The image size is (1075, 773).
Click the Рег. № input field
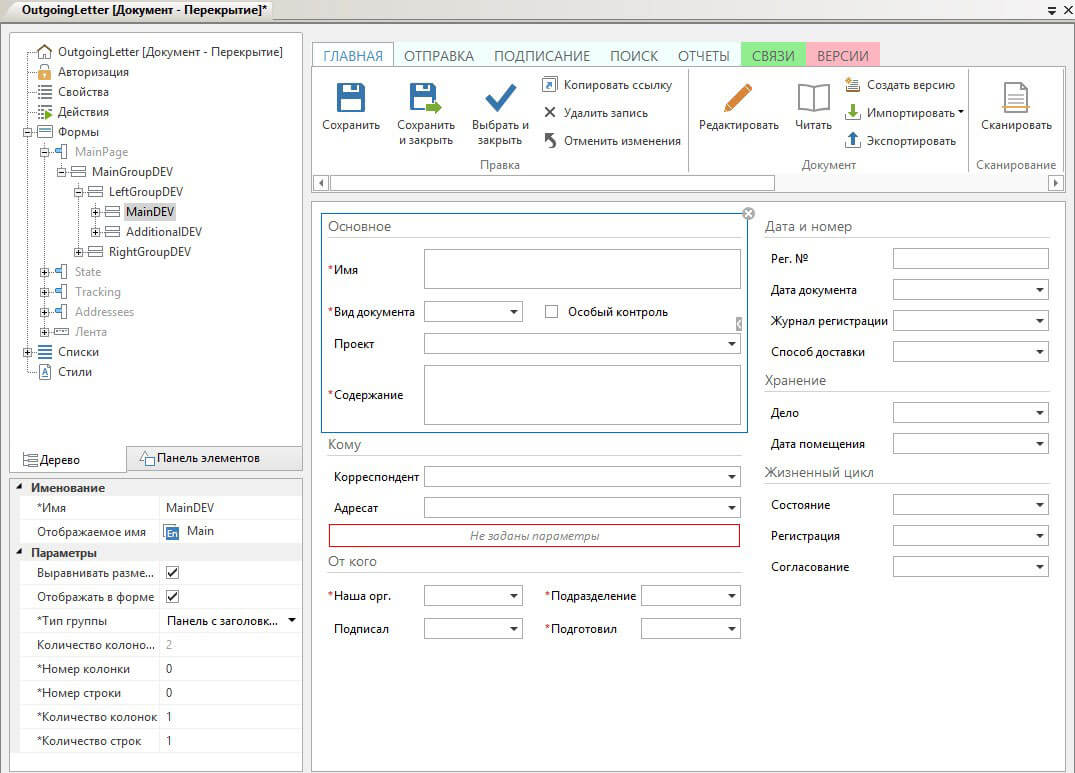[970, 258]
